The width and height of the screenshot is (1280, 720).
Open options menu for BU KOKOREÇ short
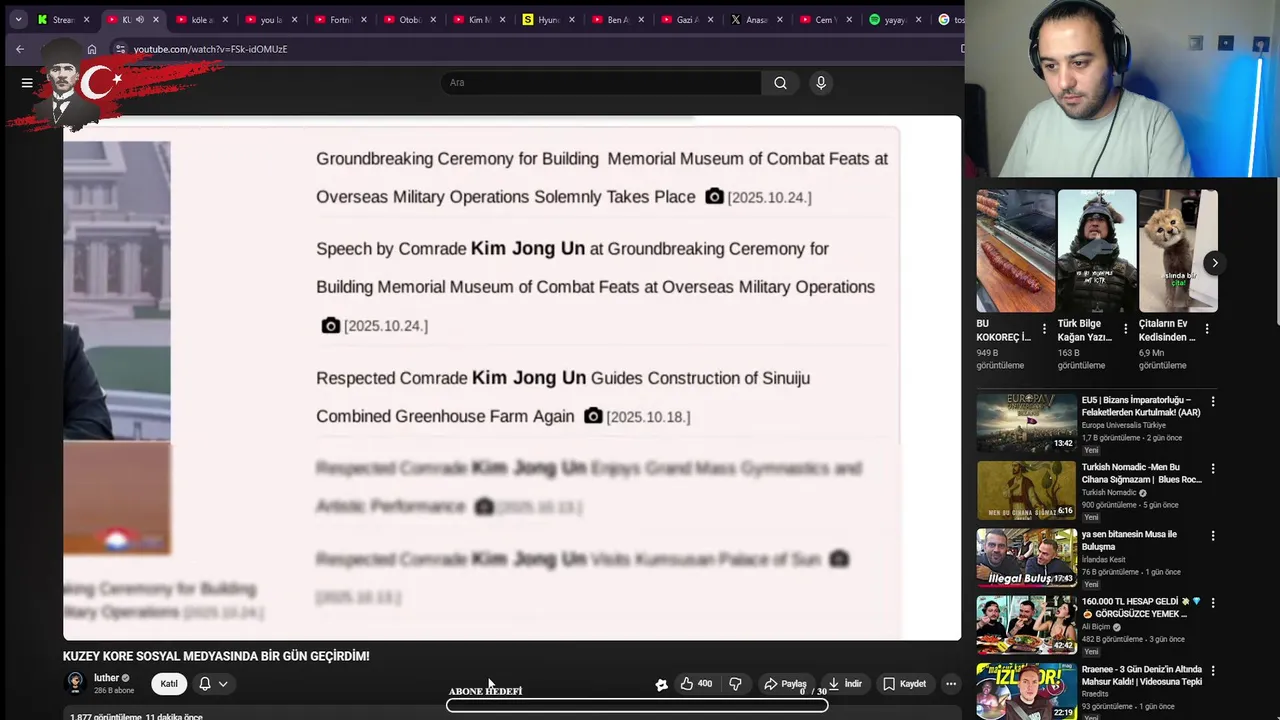1045,329
